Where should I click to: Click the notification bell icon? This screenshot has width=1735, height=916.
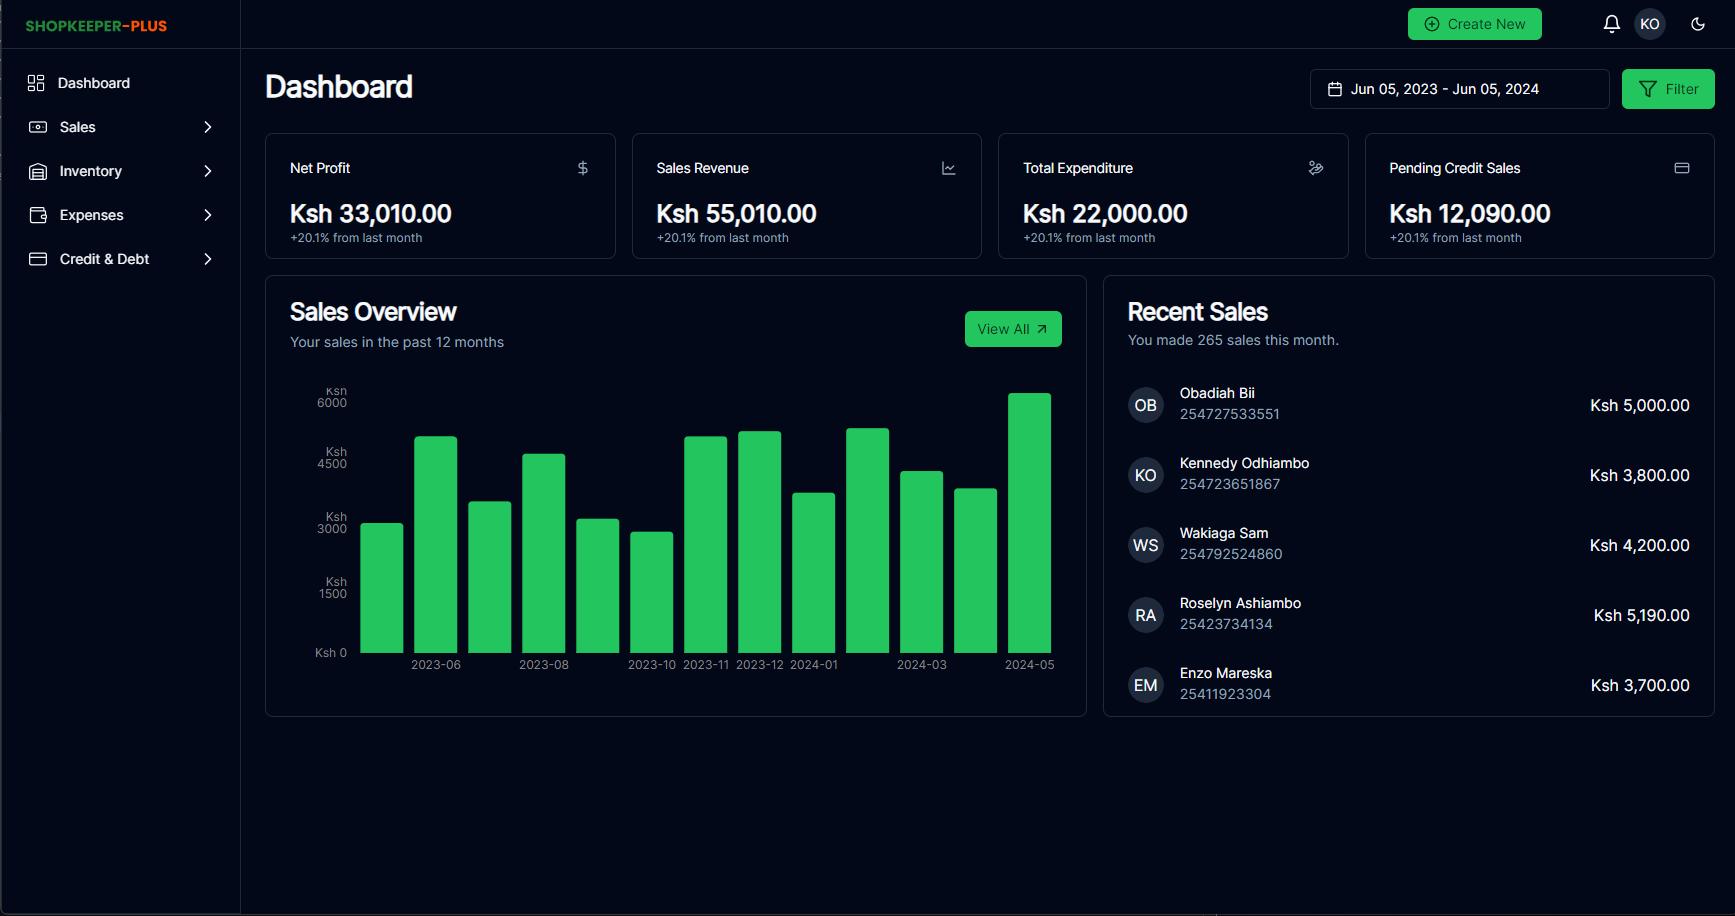(x=1611, y=24)
